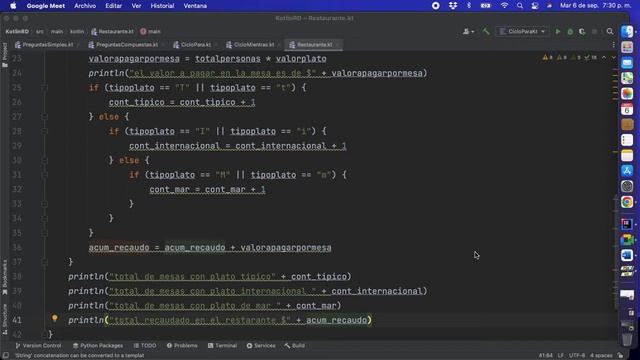Open the CicloParaKt run configuration dropdown
This screenshot has height=360, width=640.
[x=522, y=31]
